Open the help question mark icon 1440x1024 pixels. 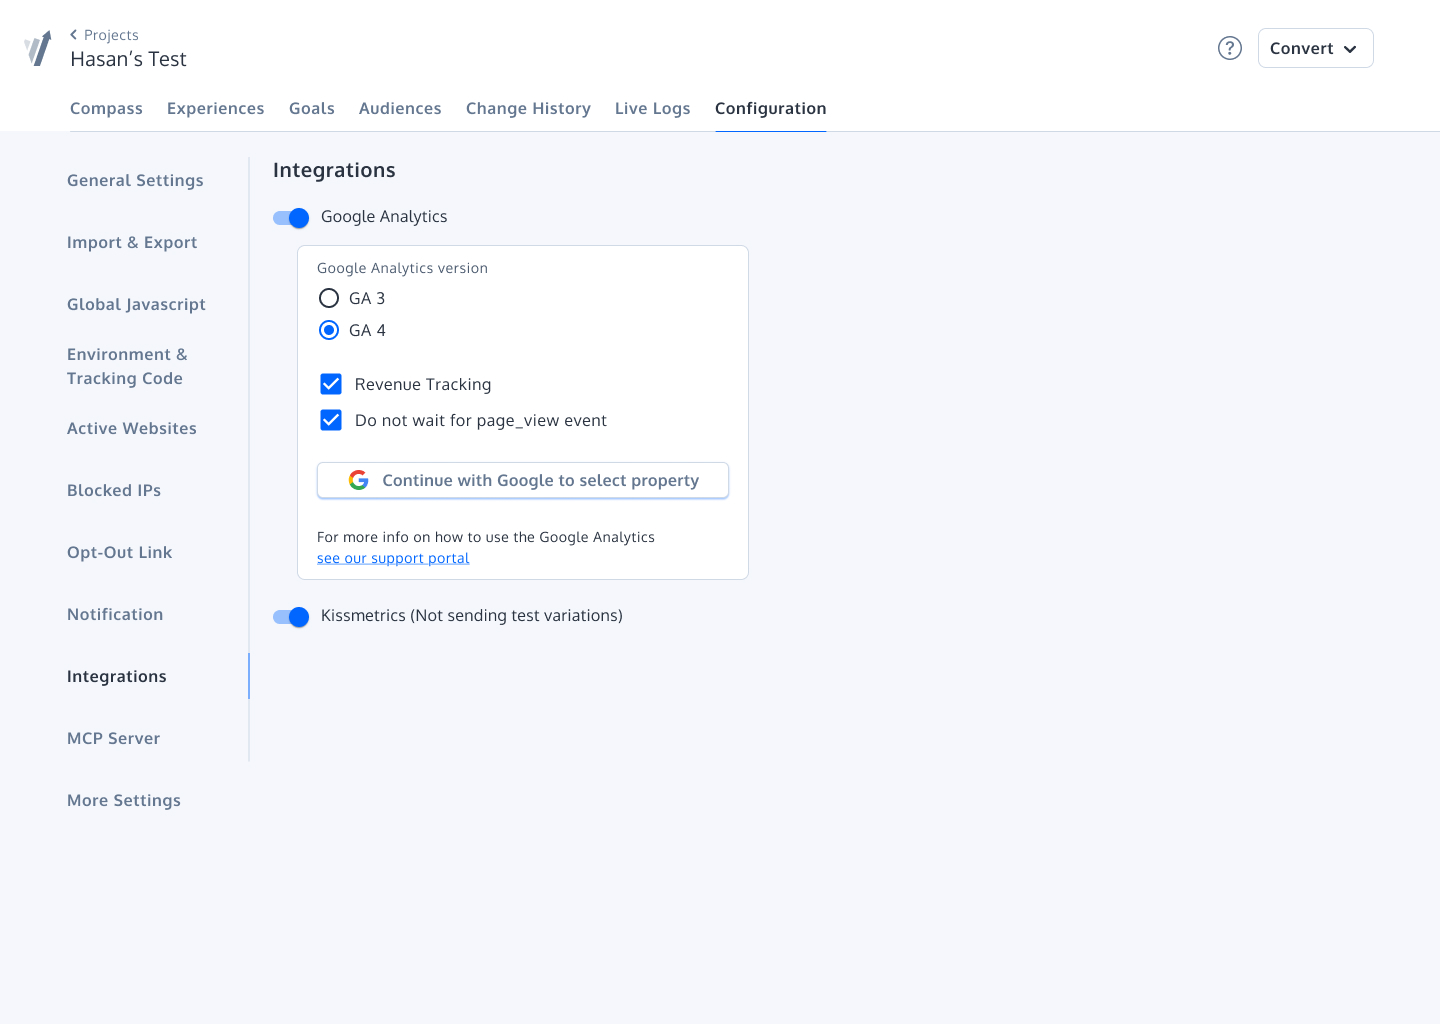coord(1230,48)
